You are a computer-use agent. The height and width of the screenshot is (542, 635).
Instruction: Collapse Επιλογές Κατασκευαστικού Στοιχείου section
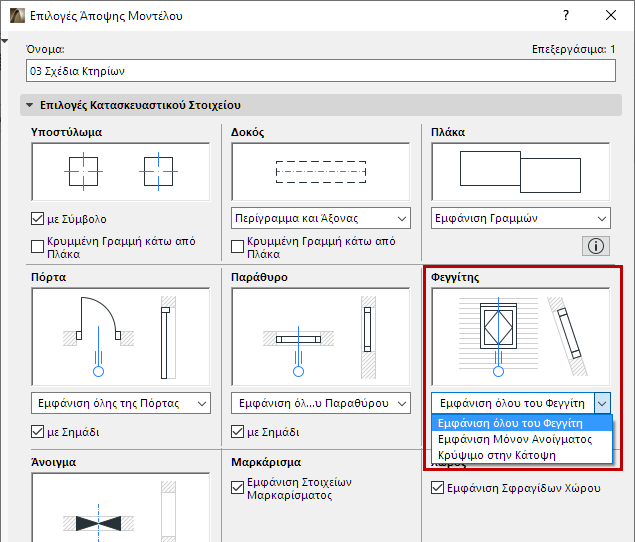click(30, 105)
